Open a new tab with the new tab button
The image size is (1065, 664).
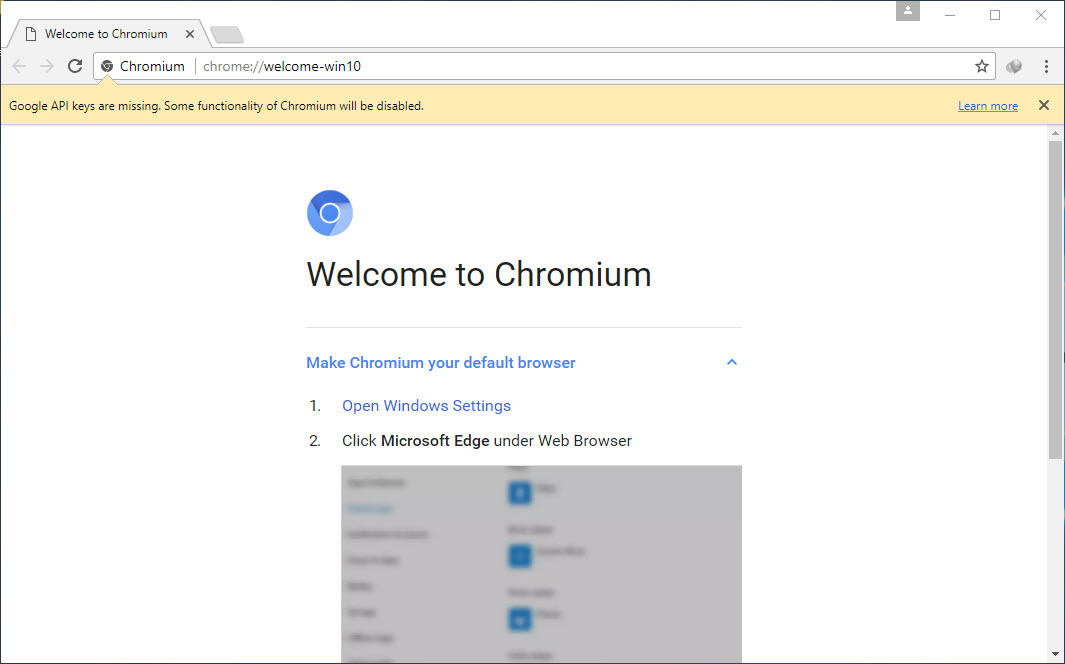pyautogui.click(x=227, y=35)
